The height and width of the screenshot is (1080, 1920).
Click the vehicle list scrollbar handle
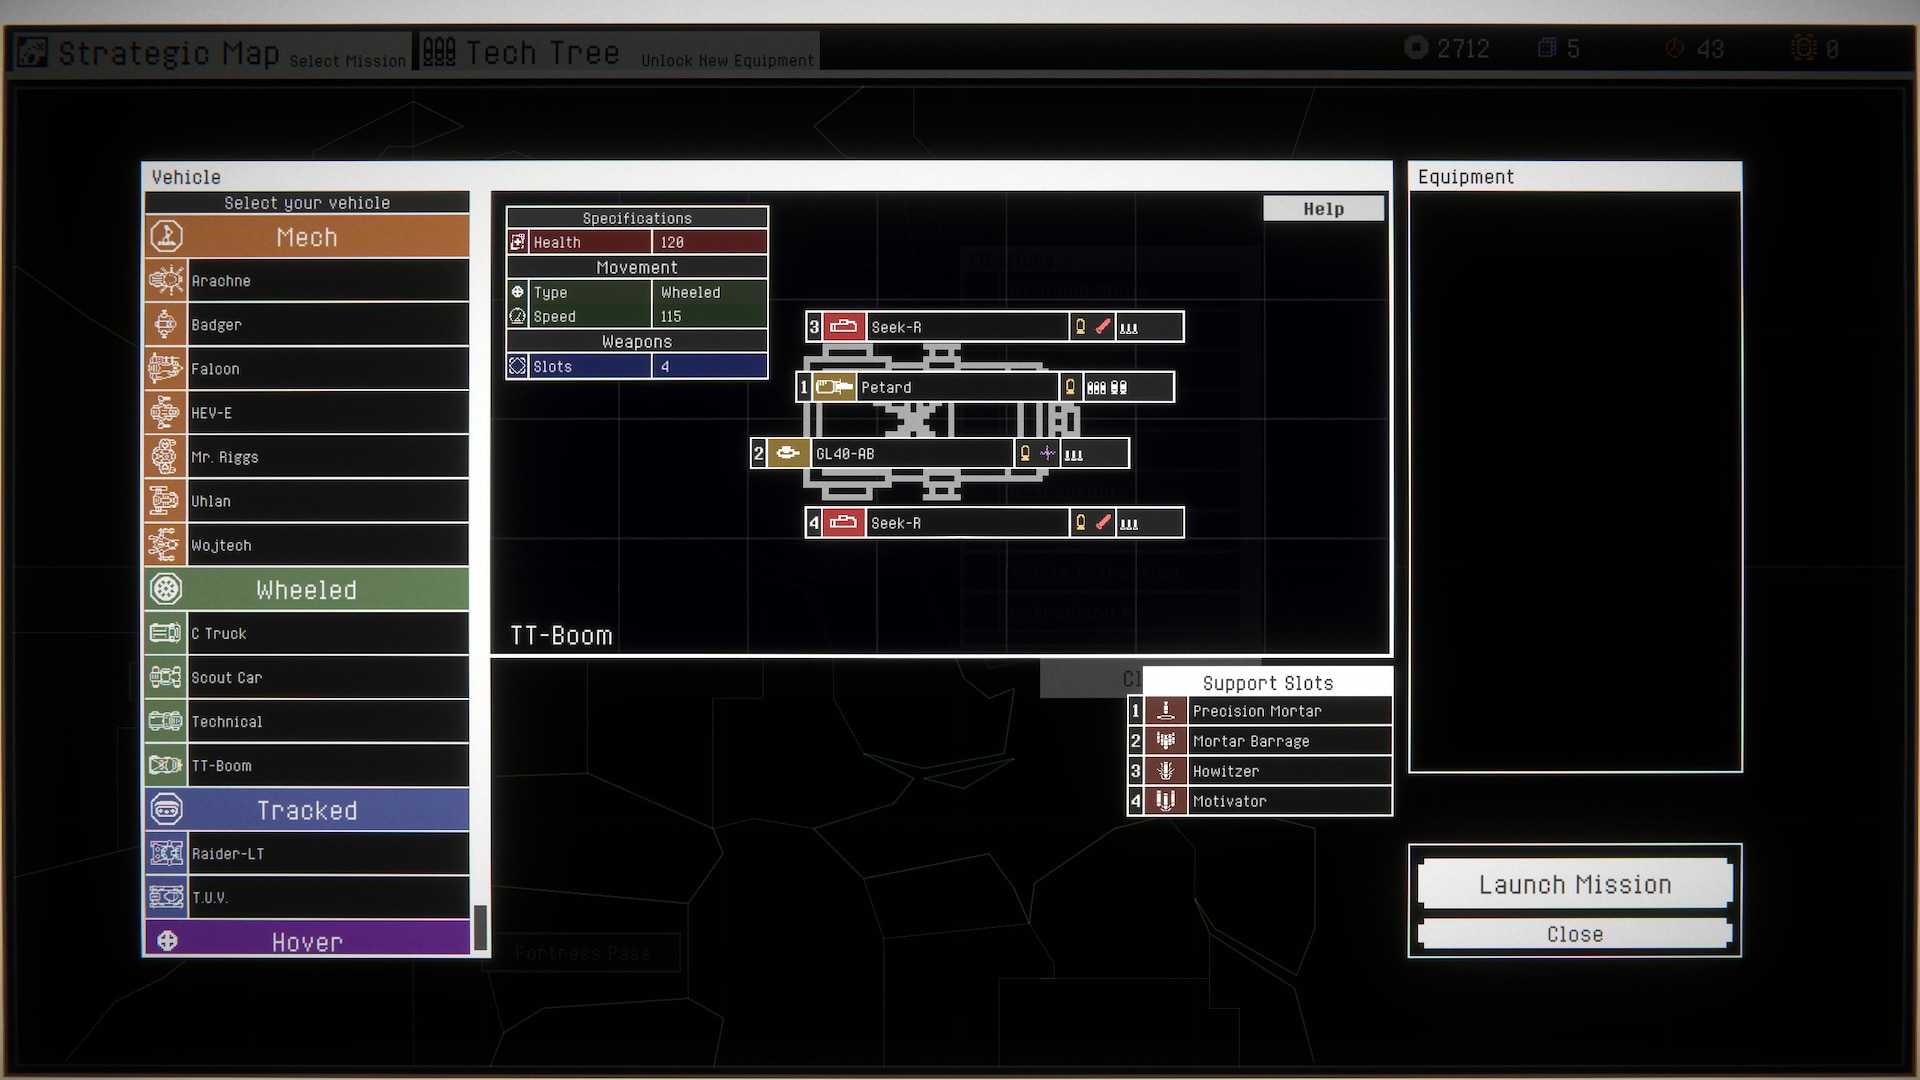pyautogui.click(x=480, y=927)
